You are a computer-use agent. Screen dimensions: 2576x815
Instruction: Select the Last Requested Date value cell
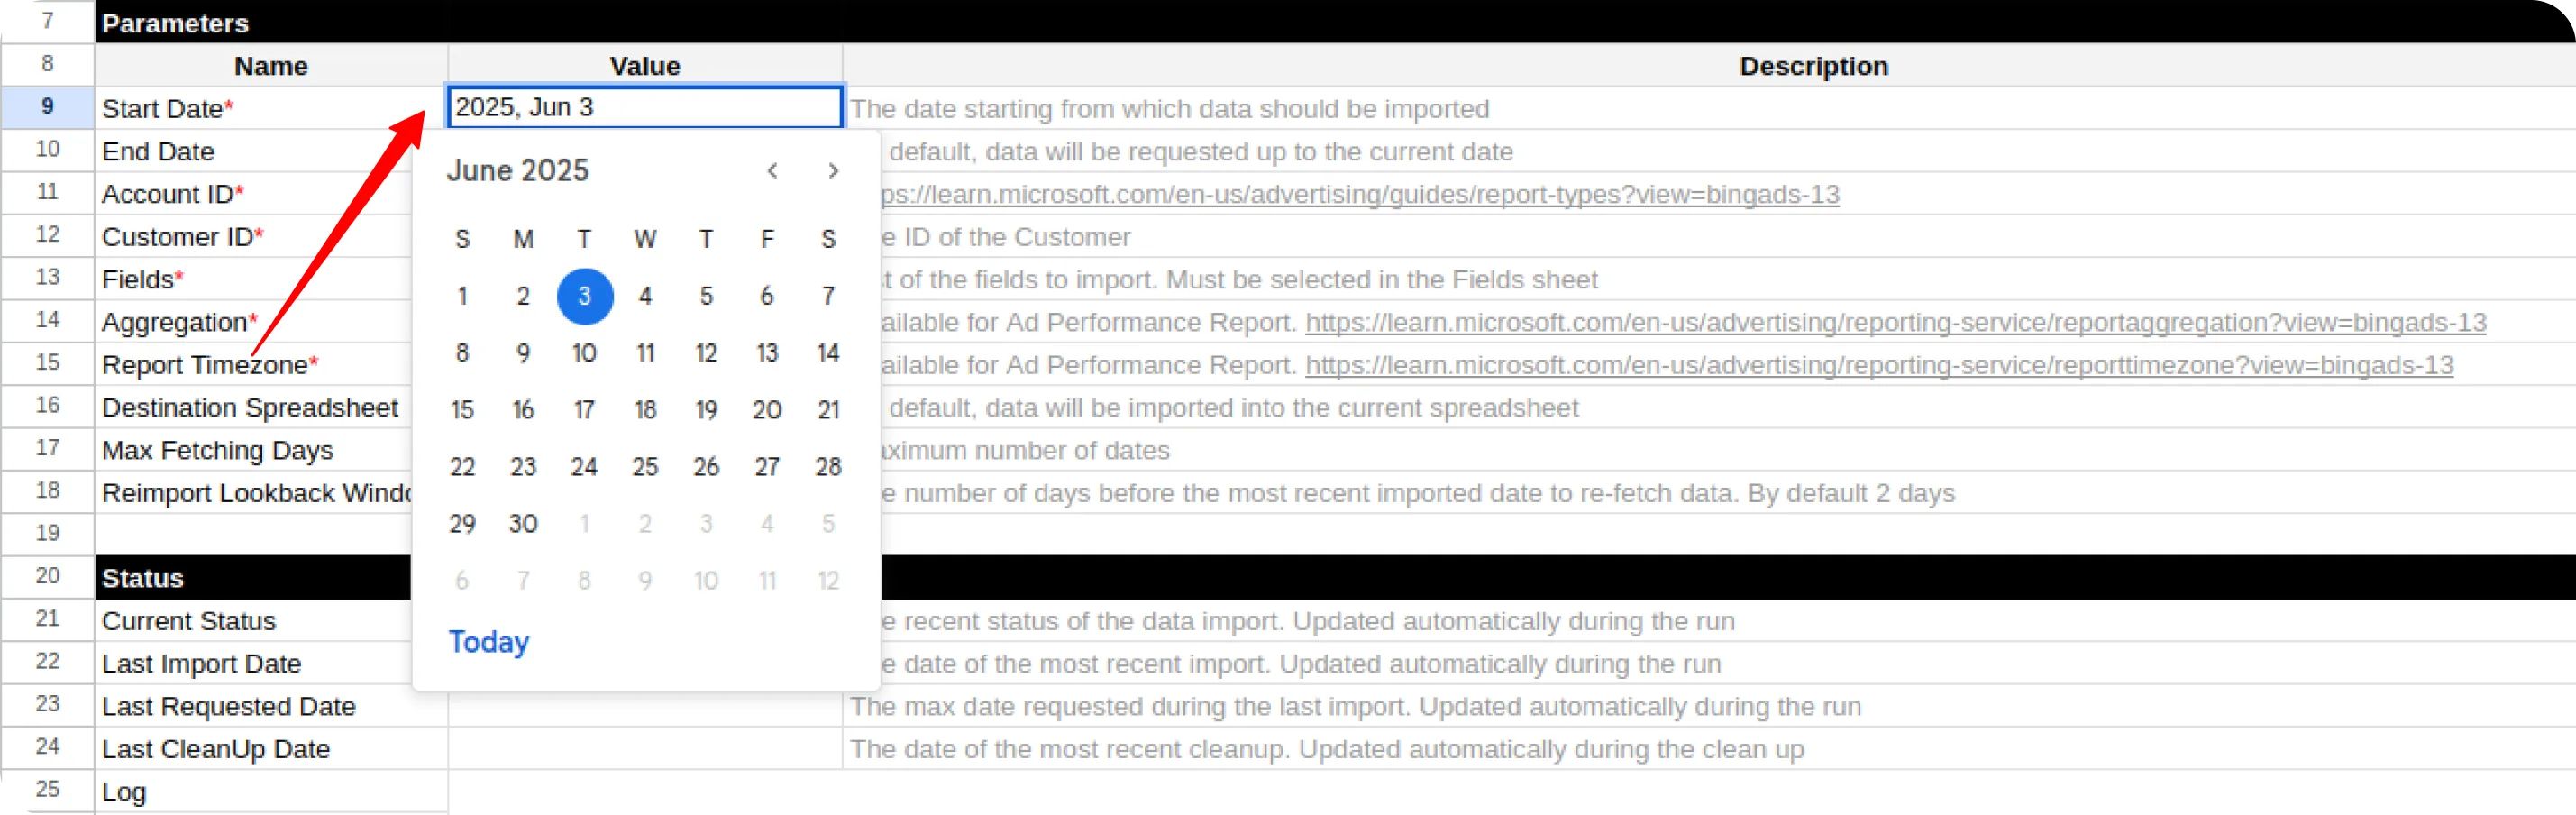(645, 706)
